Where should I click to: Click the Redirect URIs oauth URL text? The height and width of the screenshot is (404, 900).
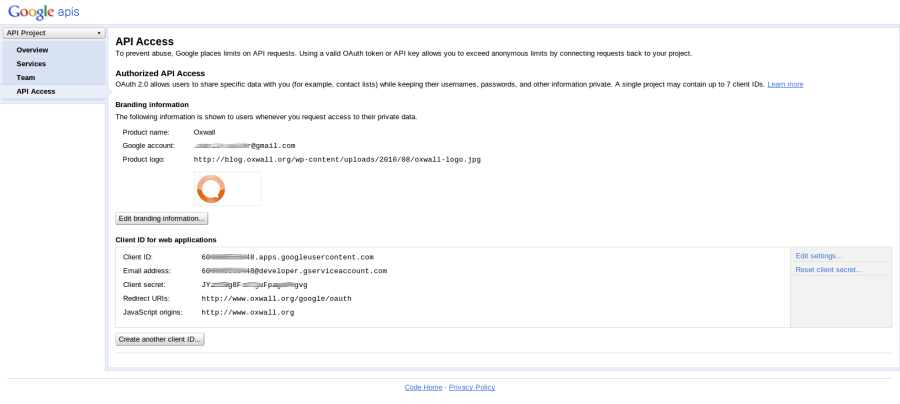click(x=276, y=298)
